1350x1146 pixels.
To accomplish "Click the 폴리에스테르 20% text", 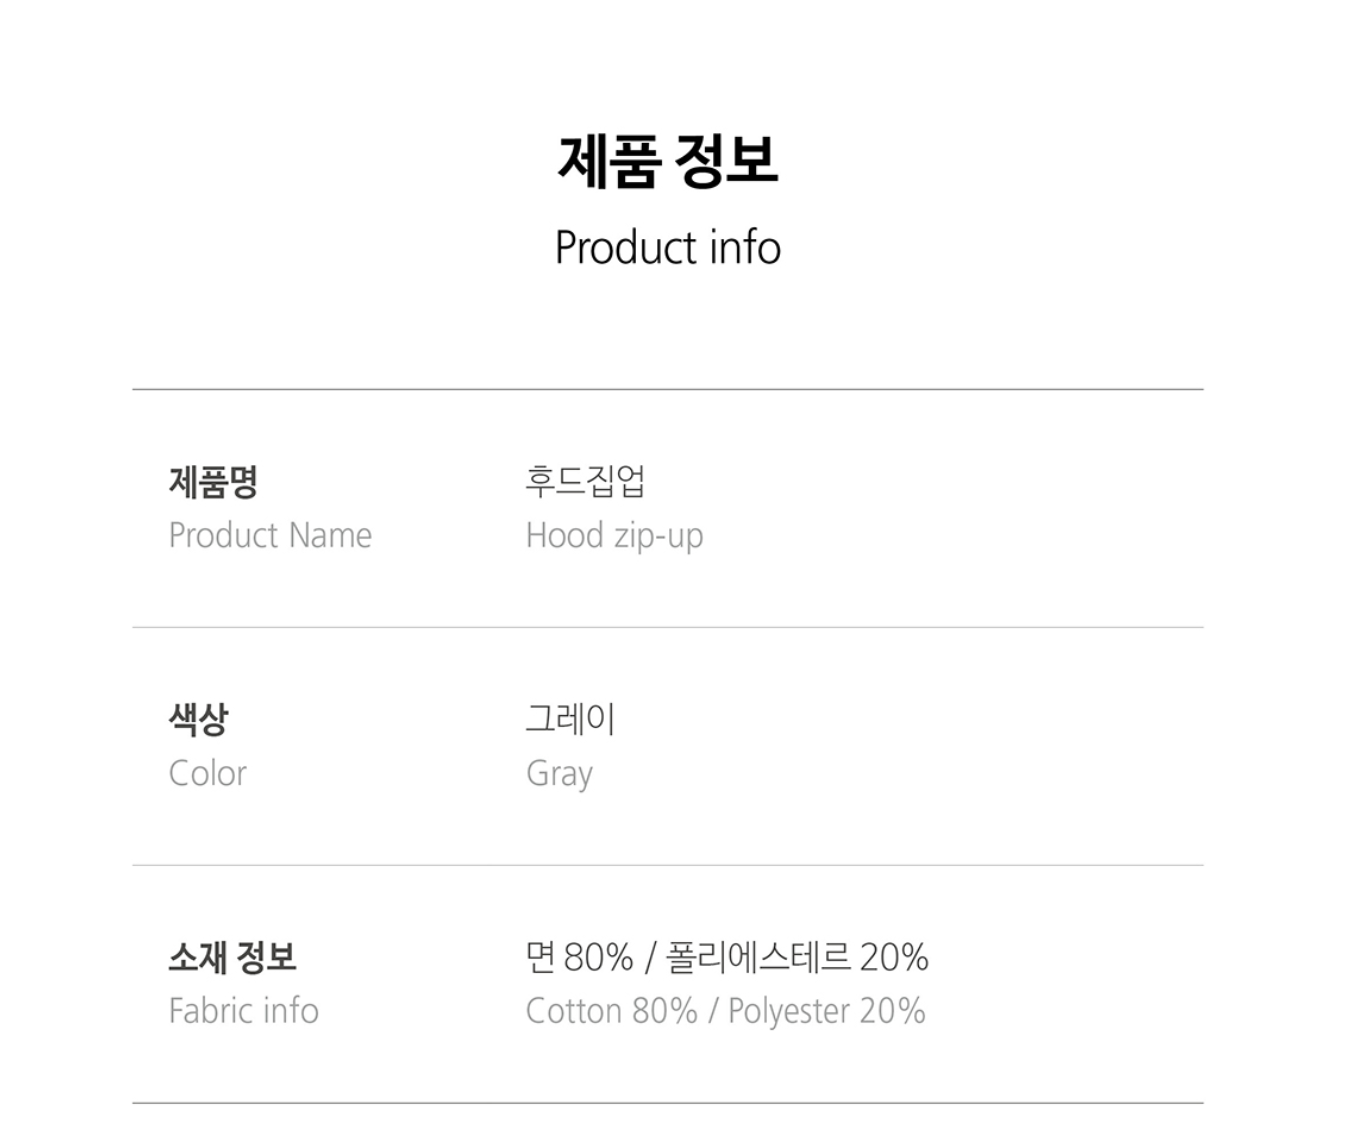I will tap(797, 957).
